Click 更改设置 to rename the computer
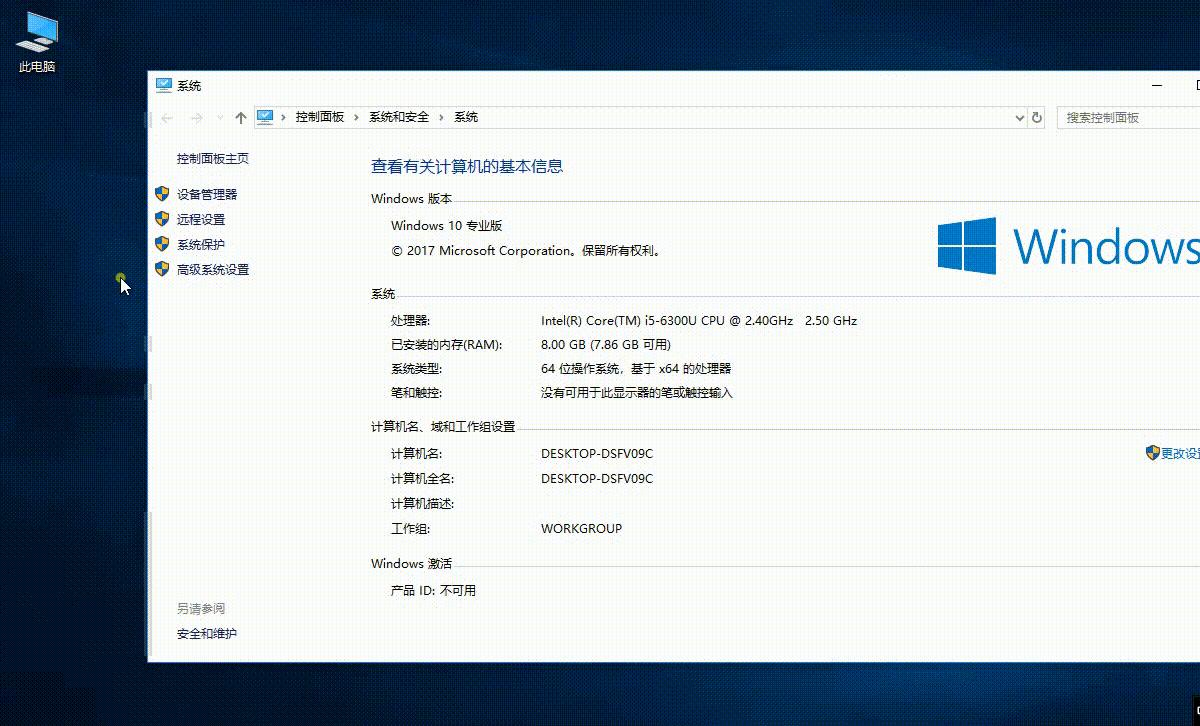 pyautogui.click(x=1180, y=453)
